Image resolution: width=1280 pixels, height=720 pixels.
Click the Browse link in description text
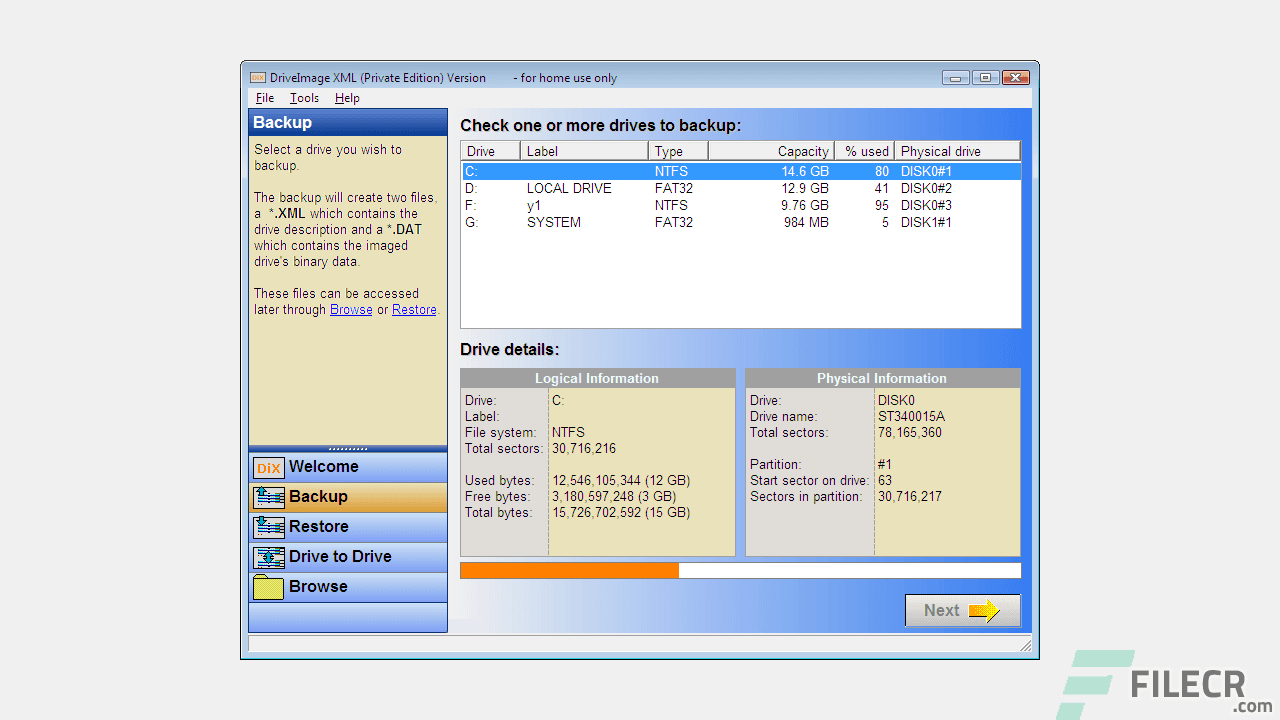tap(350, 309)
